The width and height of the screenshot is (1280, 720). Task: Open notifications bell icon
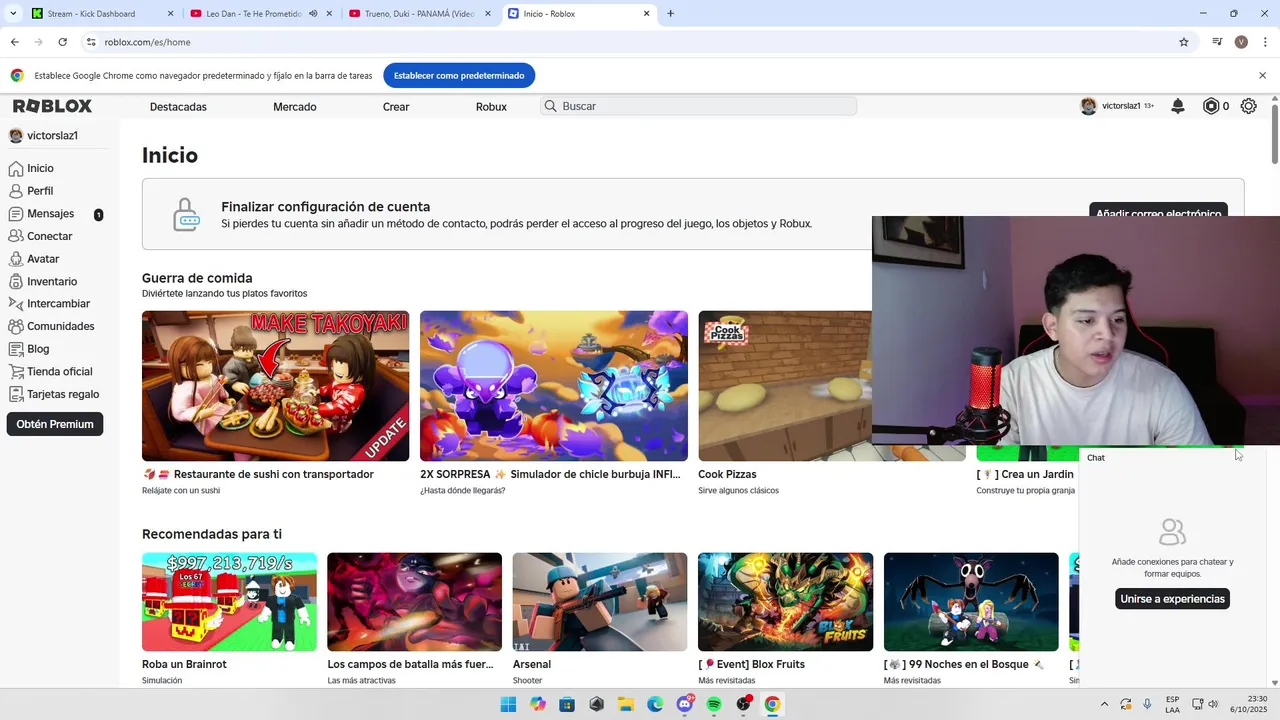[1178, 106]
